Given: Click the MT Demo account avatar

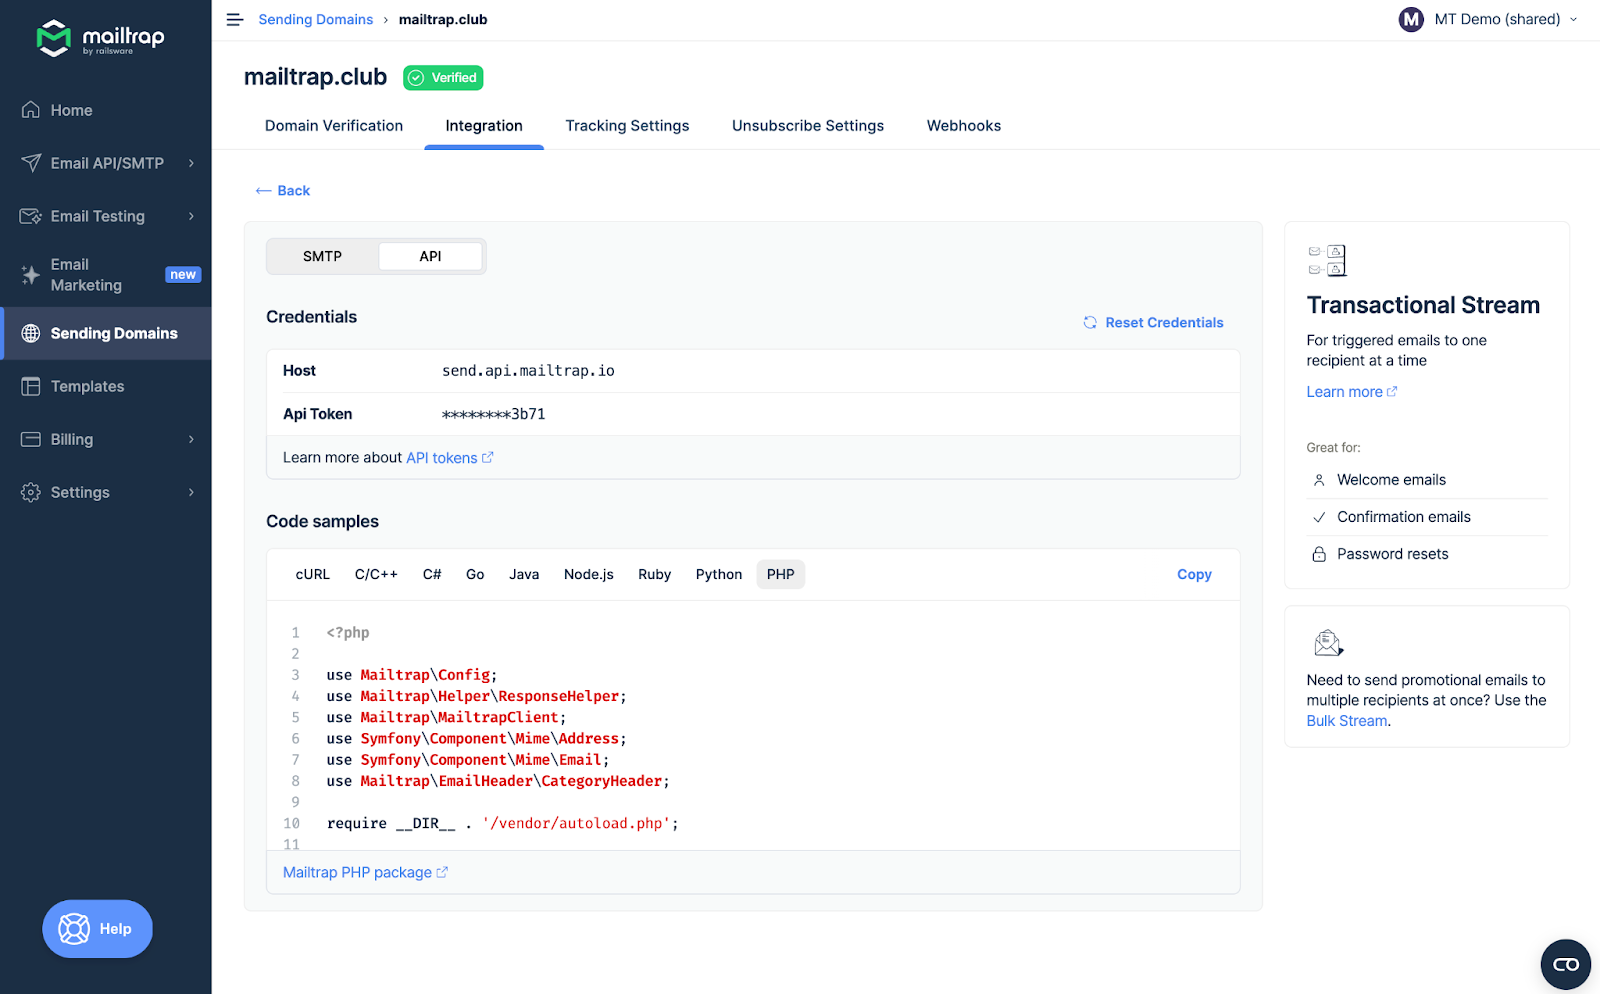Looking at the screenshot, I should point(1411,19).
